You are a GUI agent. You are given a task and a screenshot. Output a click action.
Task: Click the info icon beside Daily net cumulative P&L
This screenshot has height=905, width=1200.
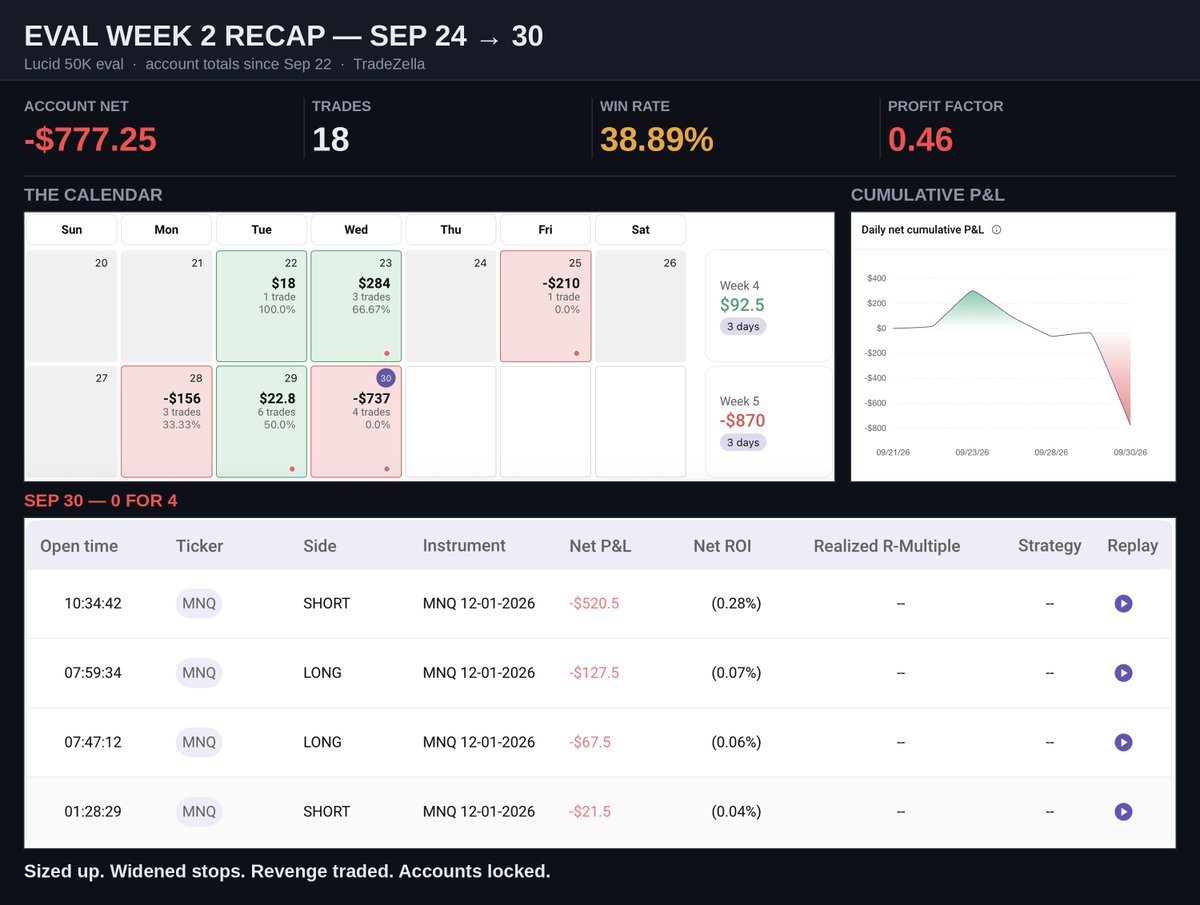(x=996, y=230)
